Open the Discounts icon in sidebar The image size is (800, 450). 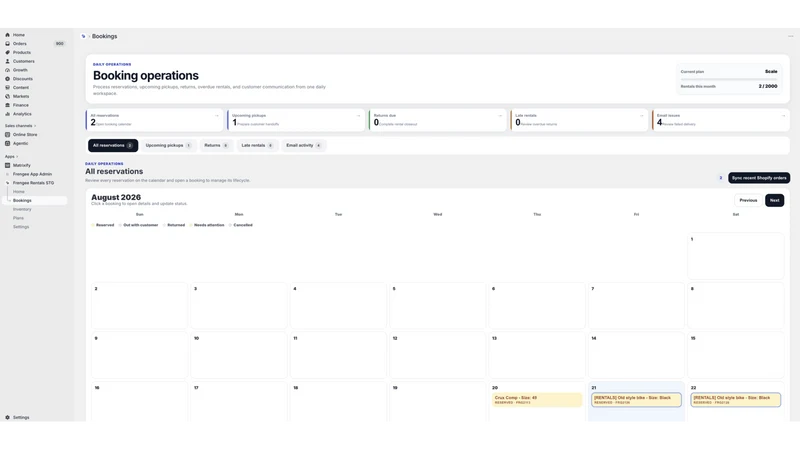tap(8, 79)
